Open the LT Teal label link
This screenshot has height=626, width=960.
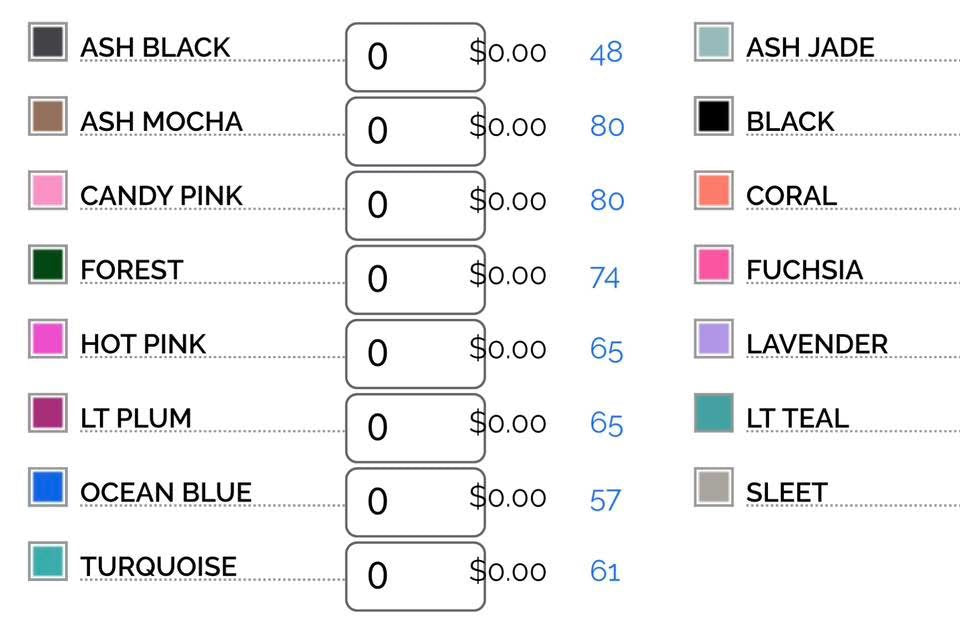click(797, 418)
